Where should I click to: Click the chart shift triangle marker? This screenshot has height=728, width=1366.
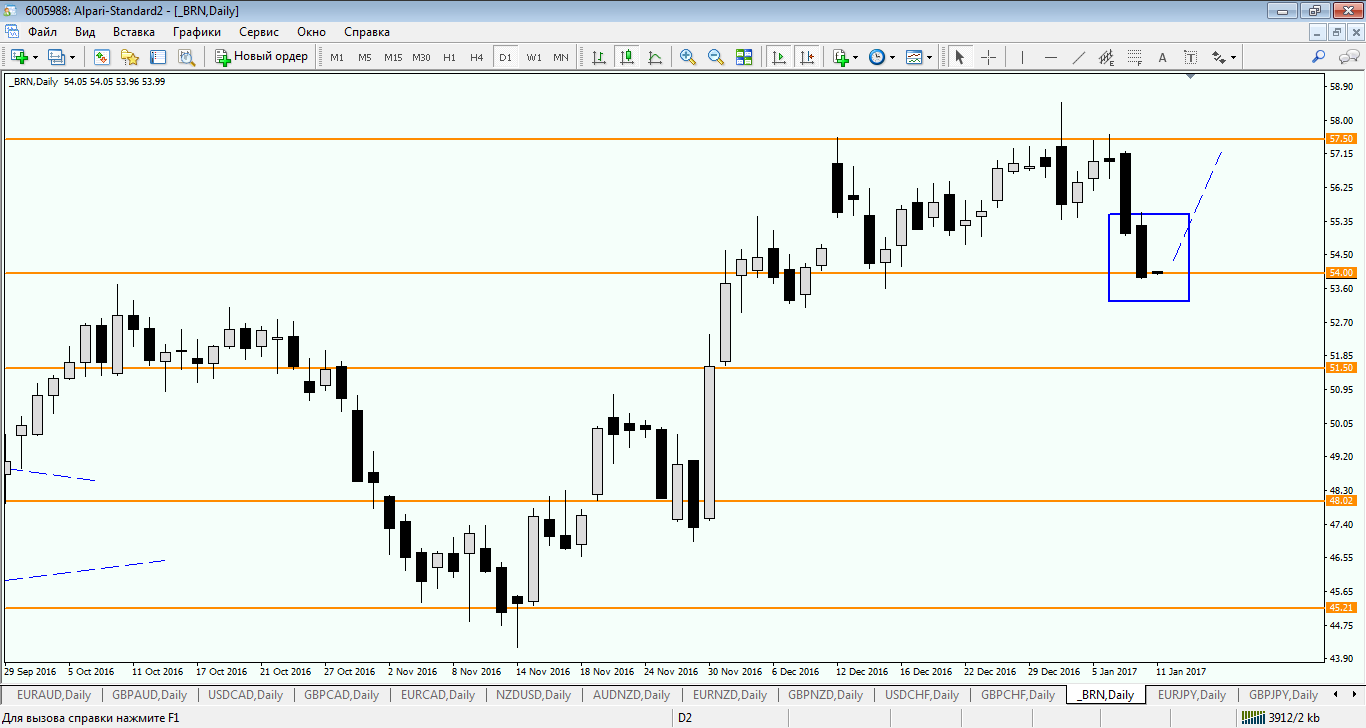click(x=1190, y=77)
